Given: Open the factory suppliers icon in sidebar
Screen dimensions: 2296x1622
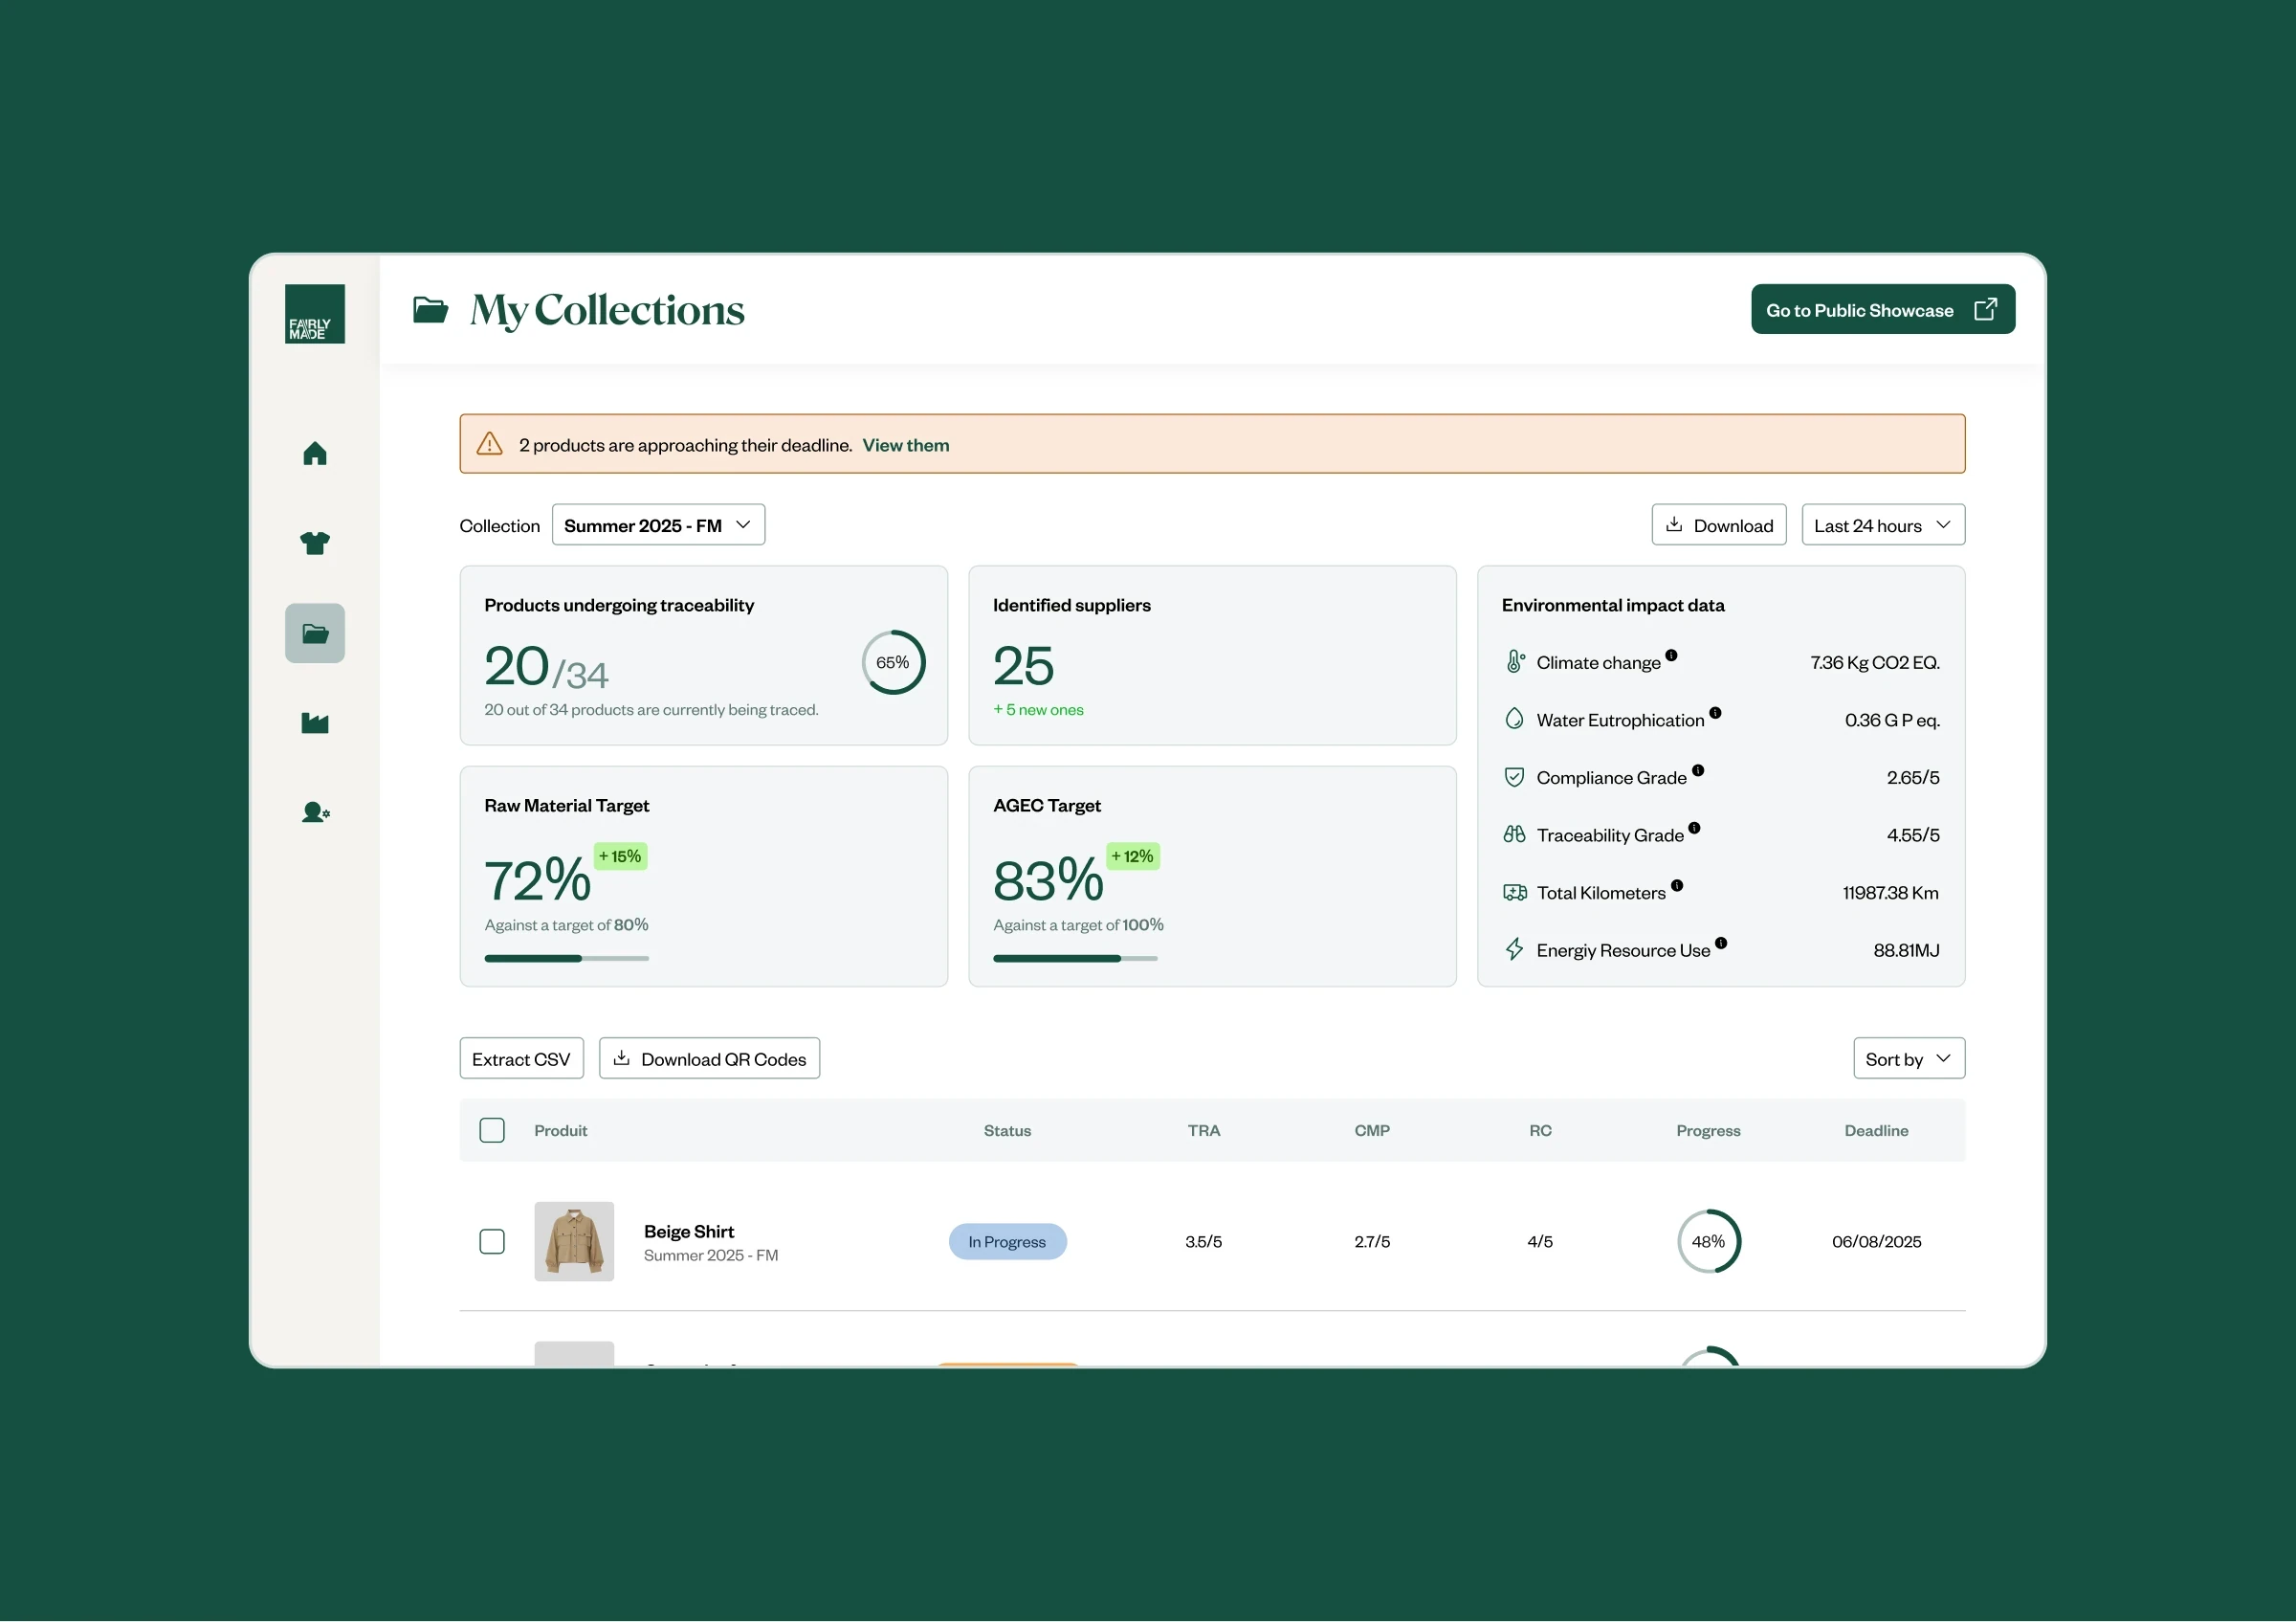Looking at the screenshot, I should click(x=315, y=723).
